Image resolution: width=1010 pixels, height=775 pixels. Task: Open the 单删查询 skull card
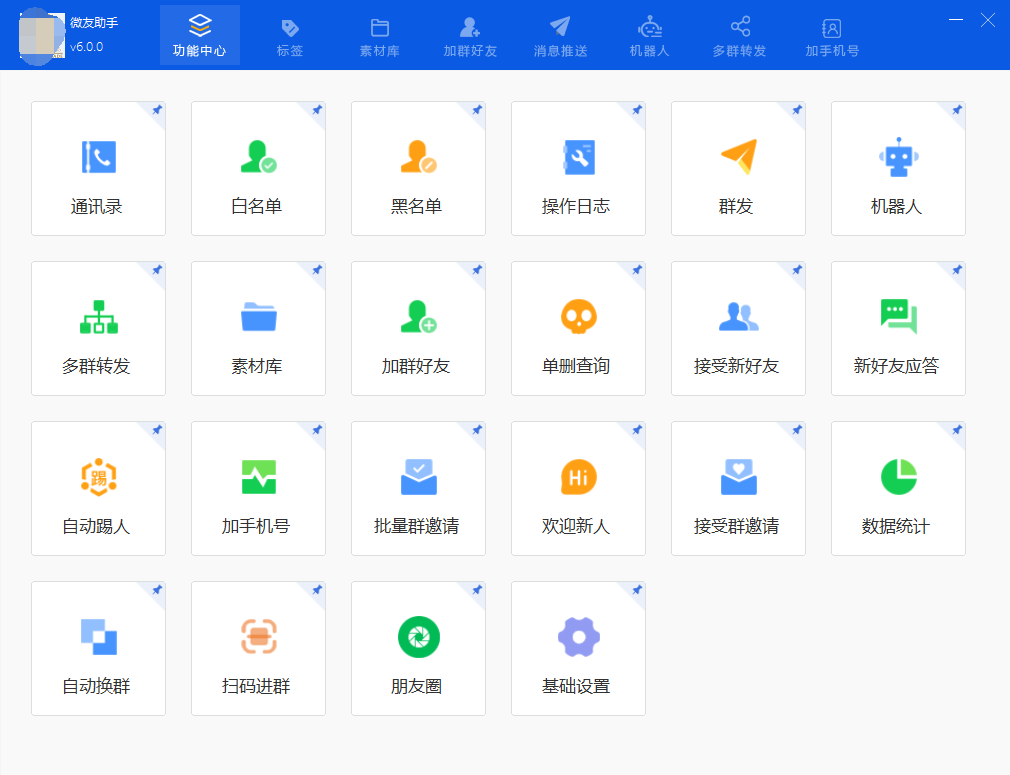578,329
